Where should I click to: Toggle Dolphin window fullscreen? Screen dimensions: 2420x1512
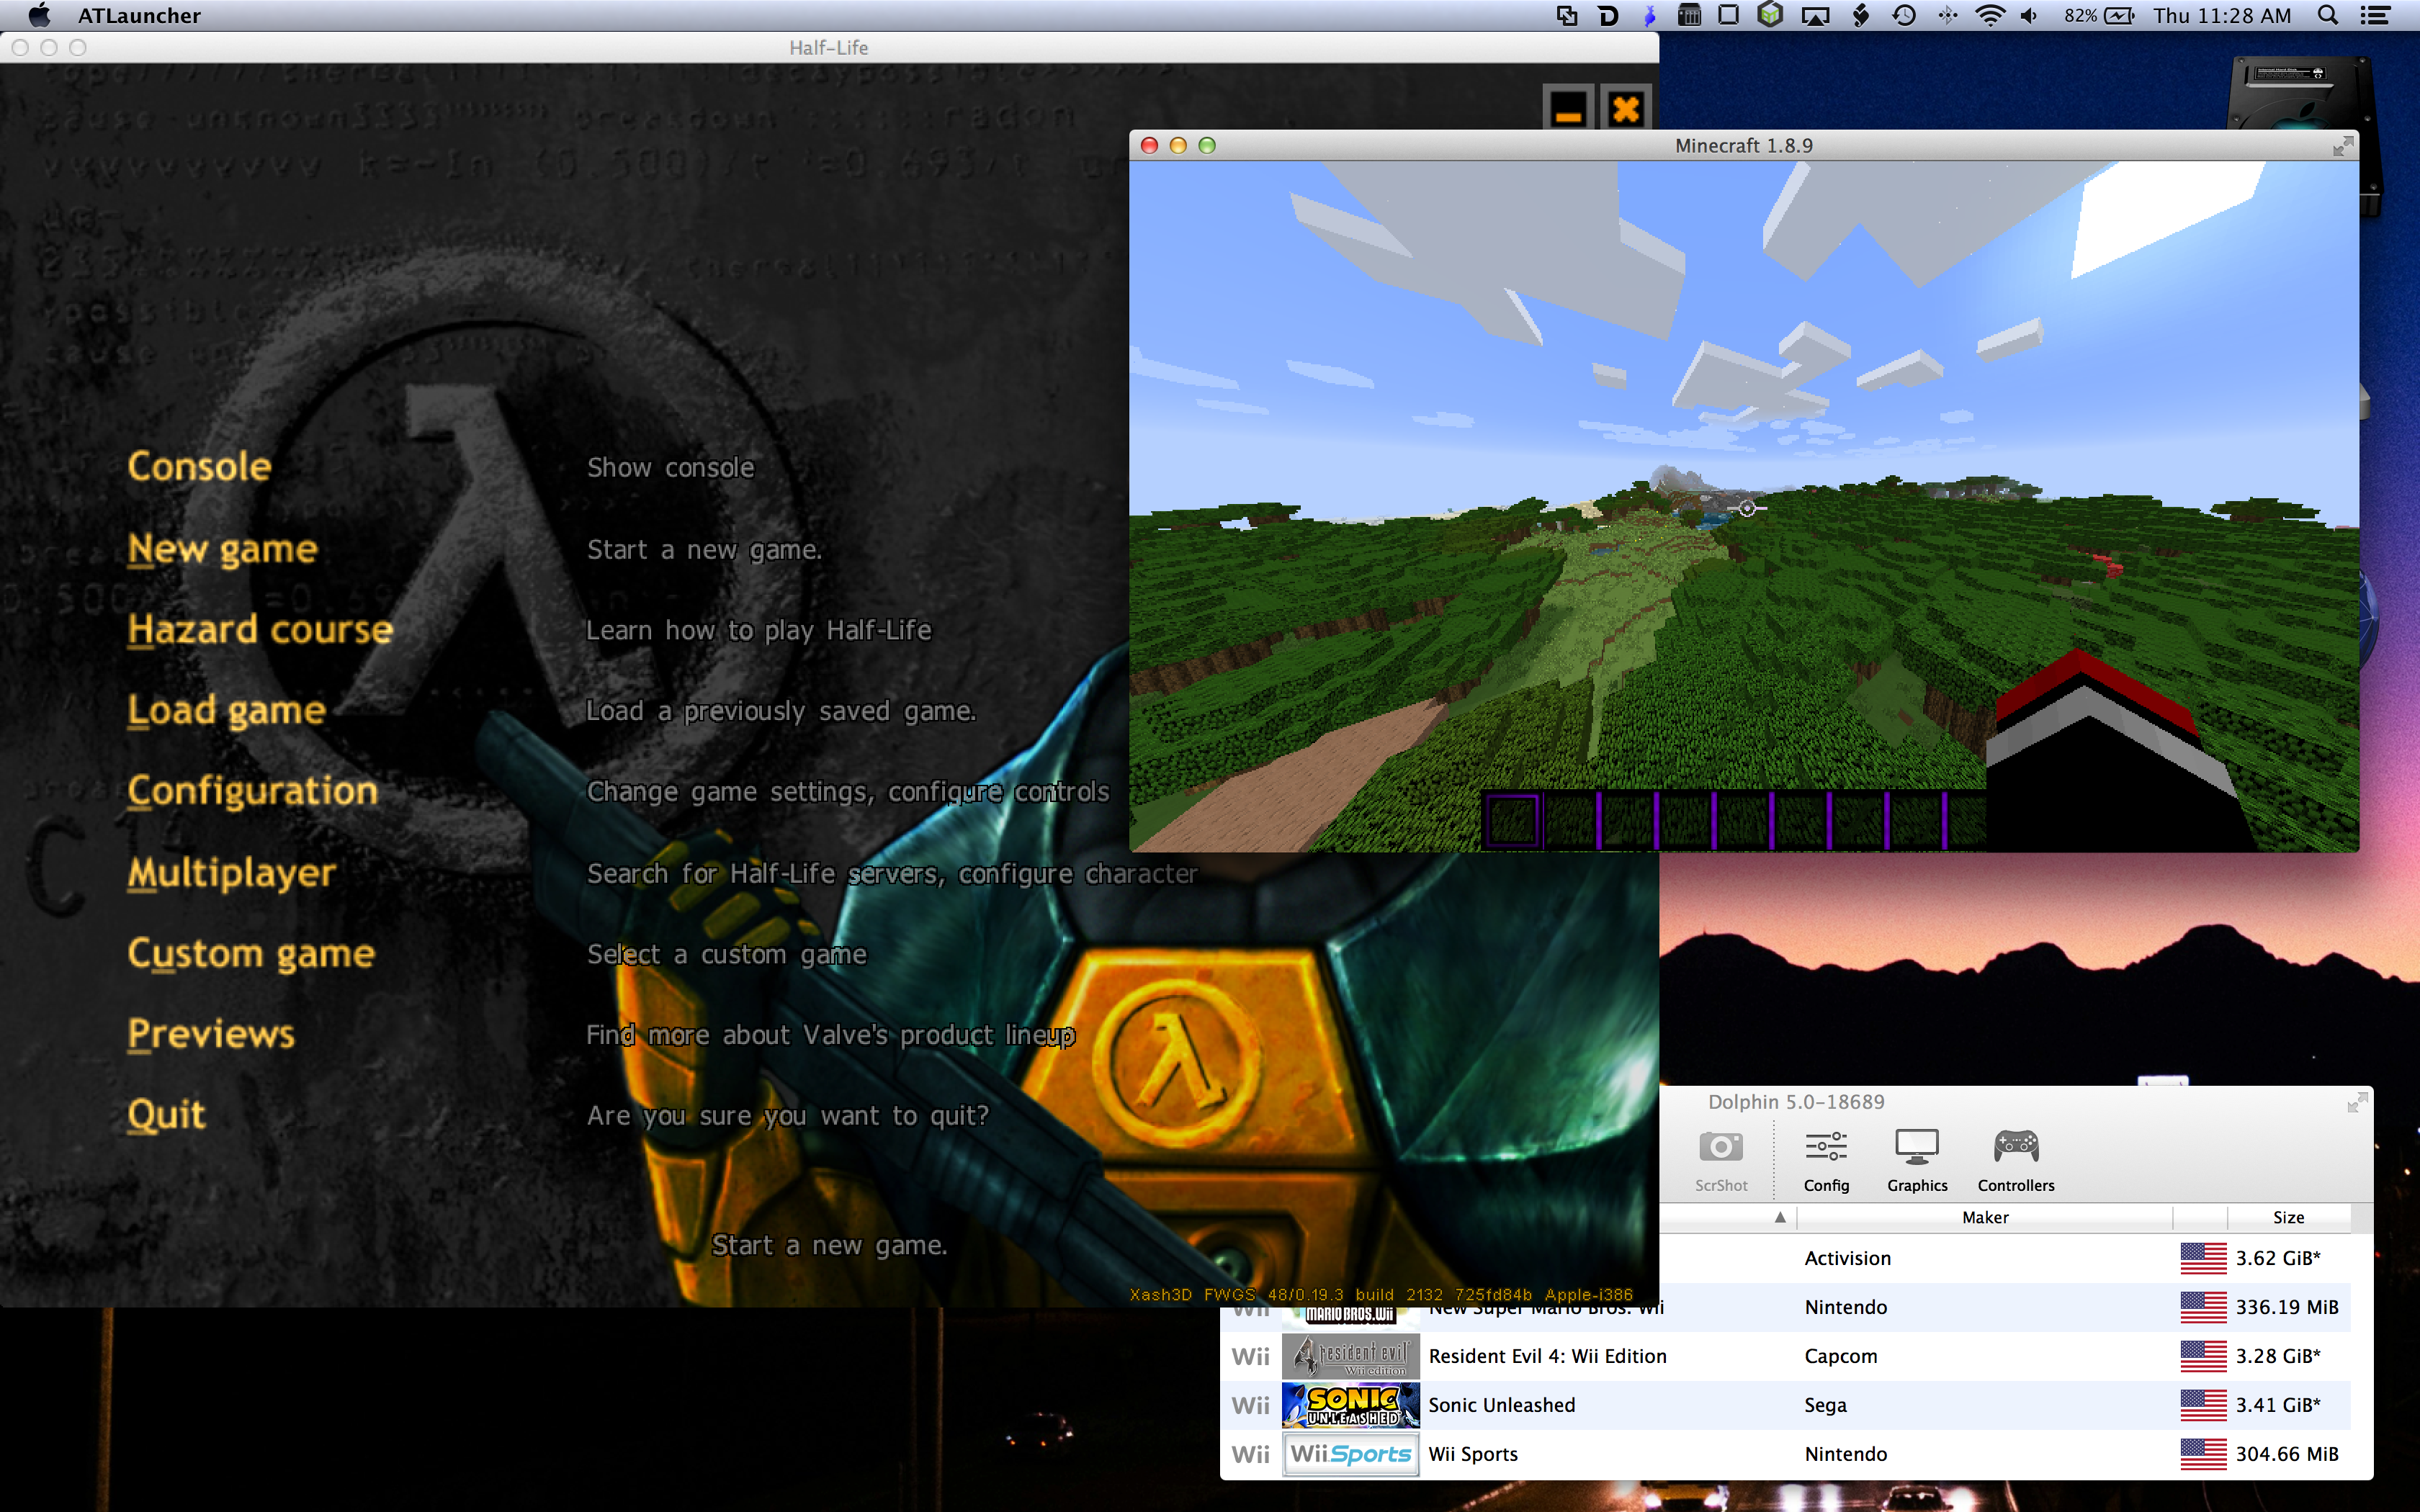coord(2357,1102)
